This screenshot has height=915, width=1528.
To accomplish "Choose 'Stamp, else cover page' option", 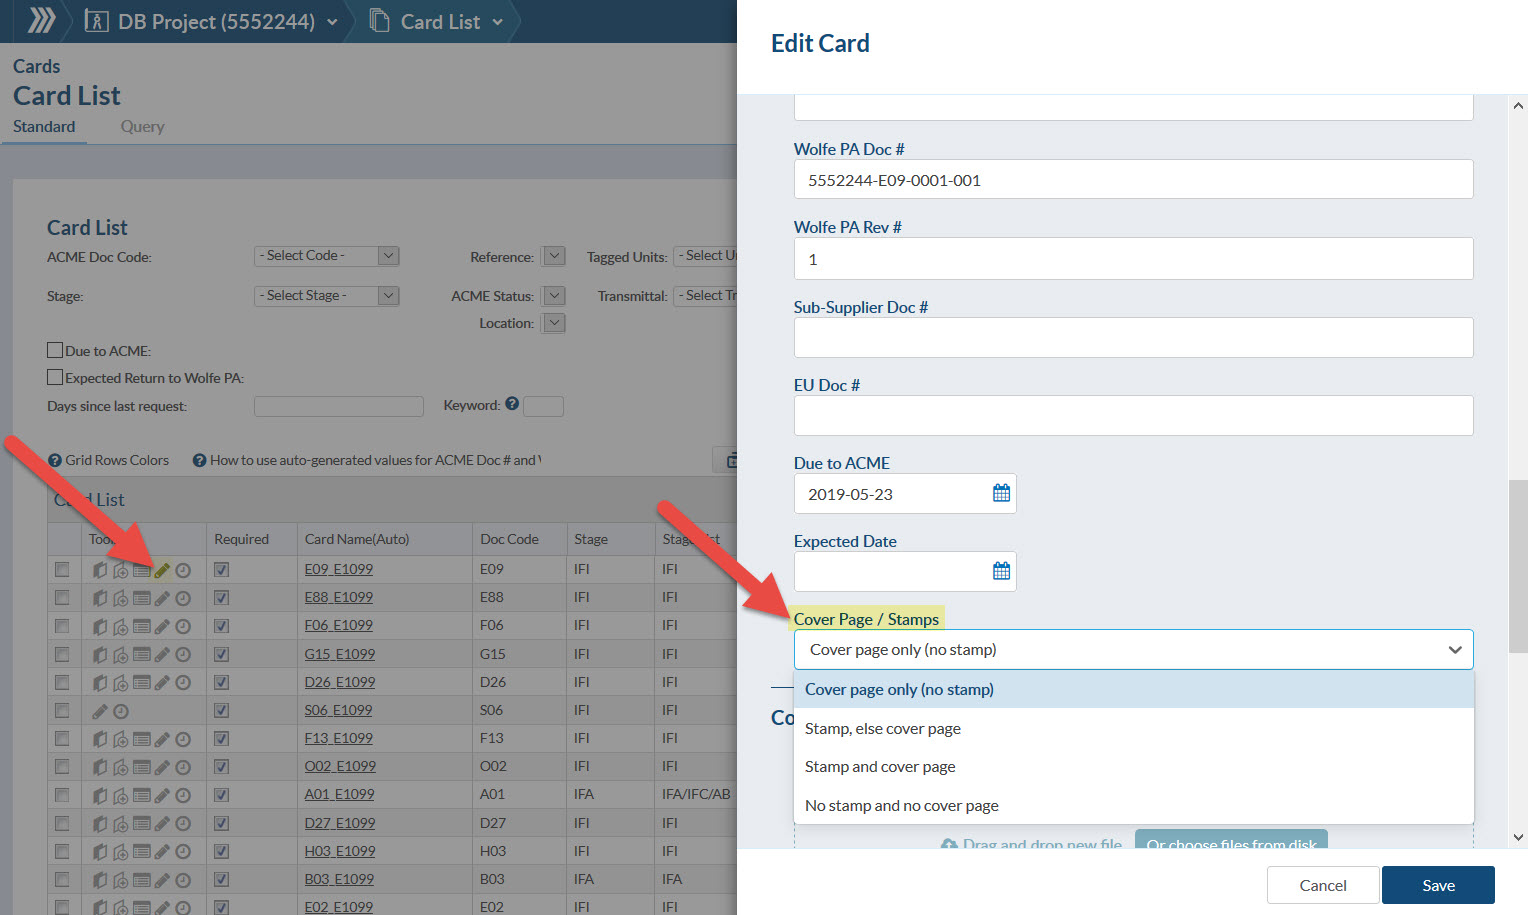I will [1133, 728].
